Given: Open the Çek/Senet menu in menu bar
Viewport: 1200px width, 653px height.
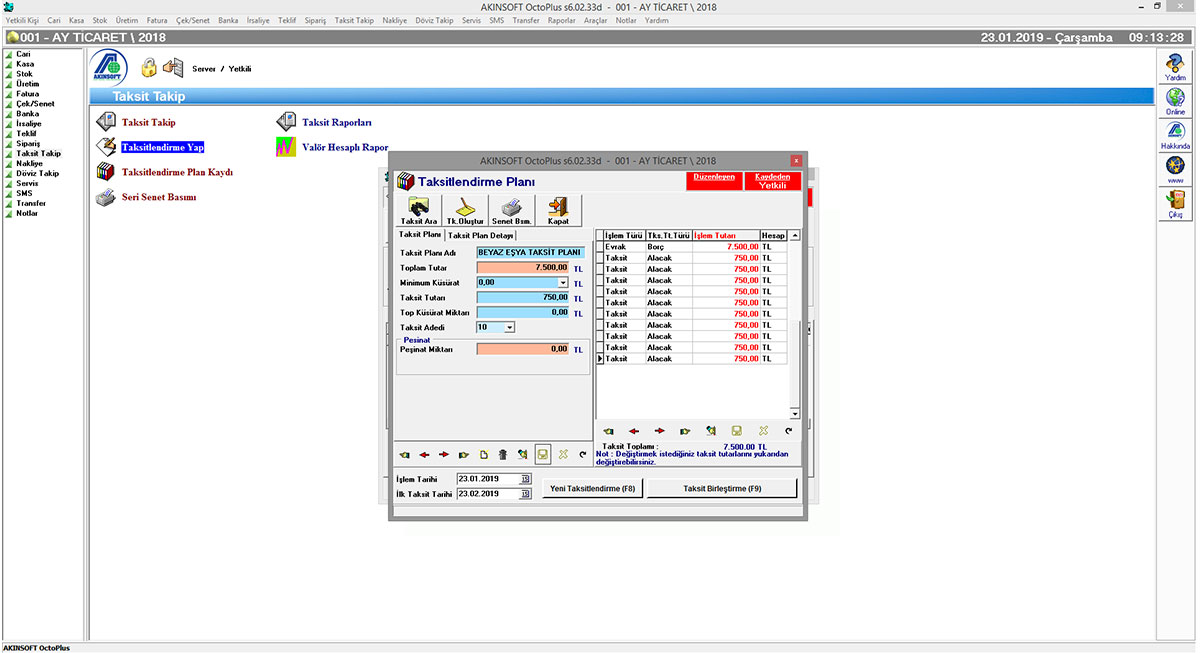Looking at the screenshot, I should click(x=192, y=20).
